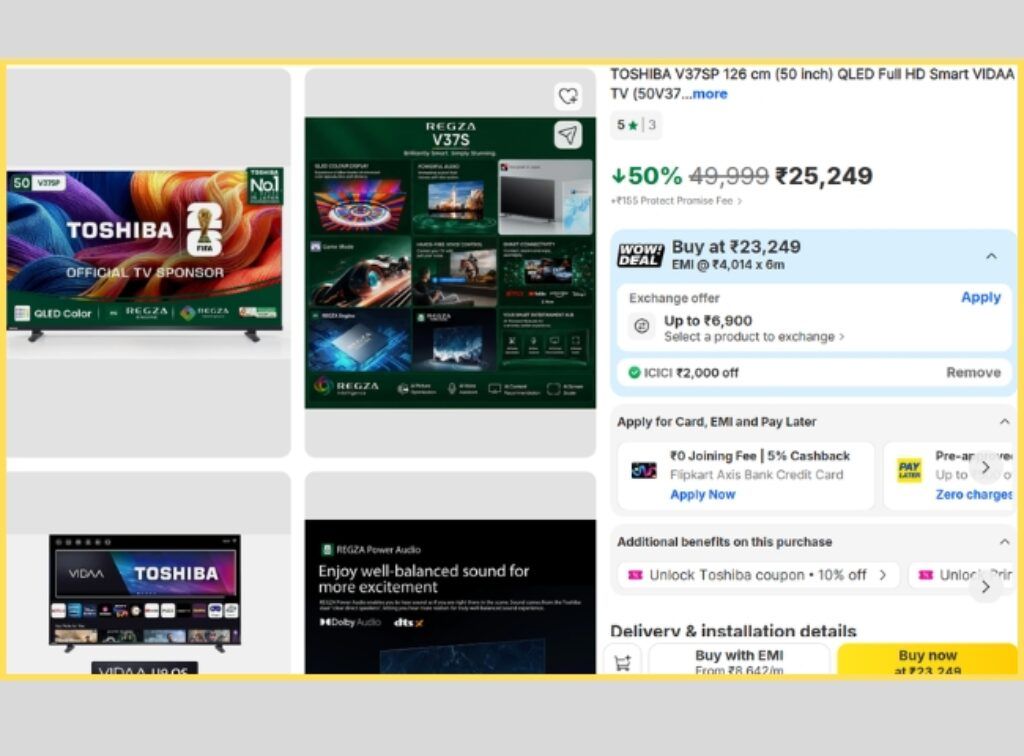This screenshot has height=756, width=1024.
Task: Share product using paper plane icon
Action: click(x=568, y=135)
